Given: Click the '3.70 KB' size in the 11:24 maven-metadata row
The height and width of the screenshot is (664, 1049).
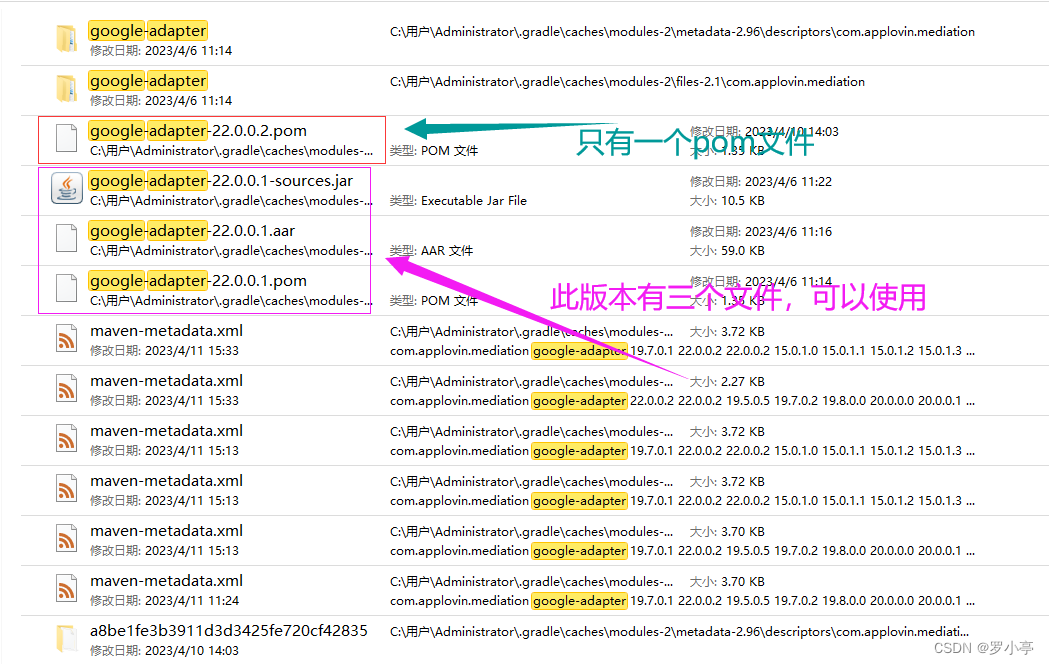Looking at the screenshot, I should tap(743, 582).
